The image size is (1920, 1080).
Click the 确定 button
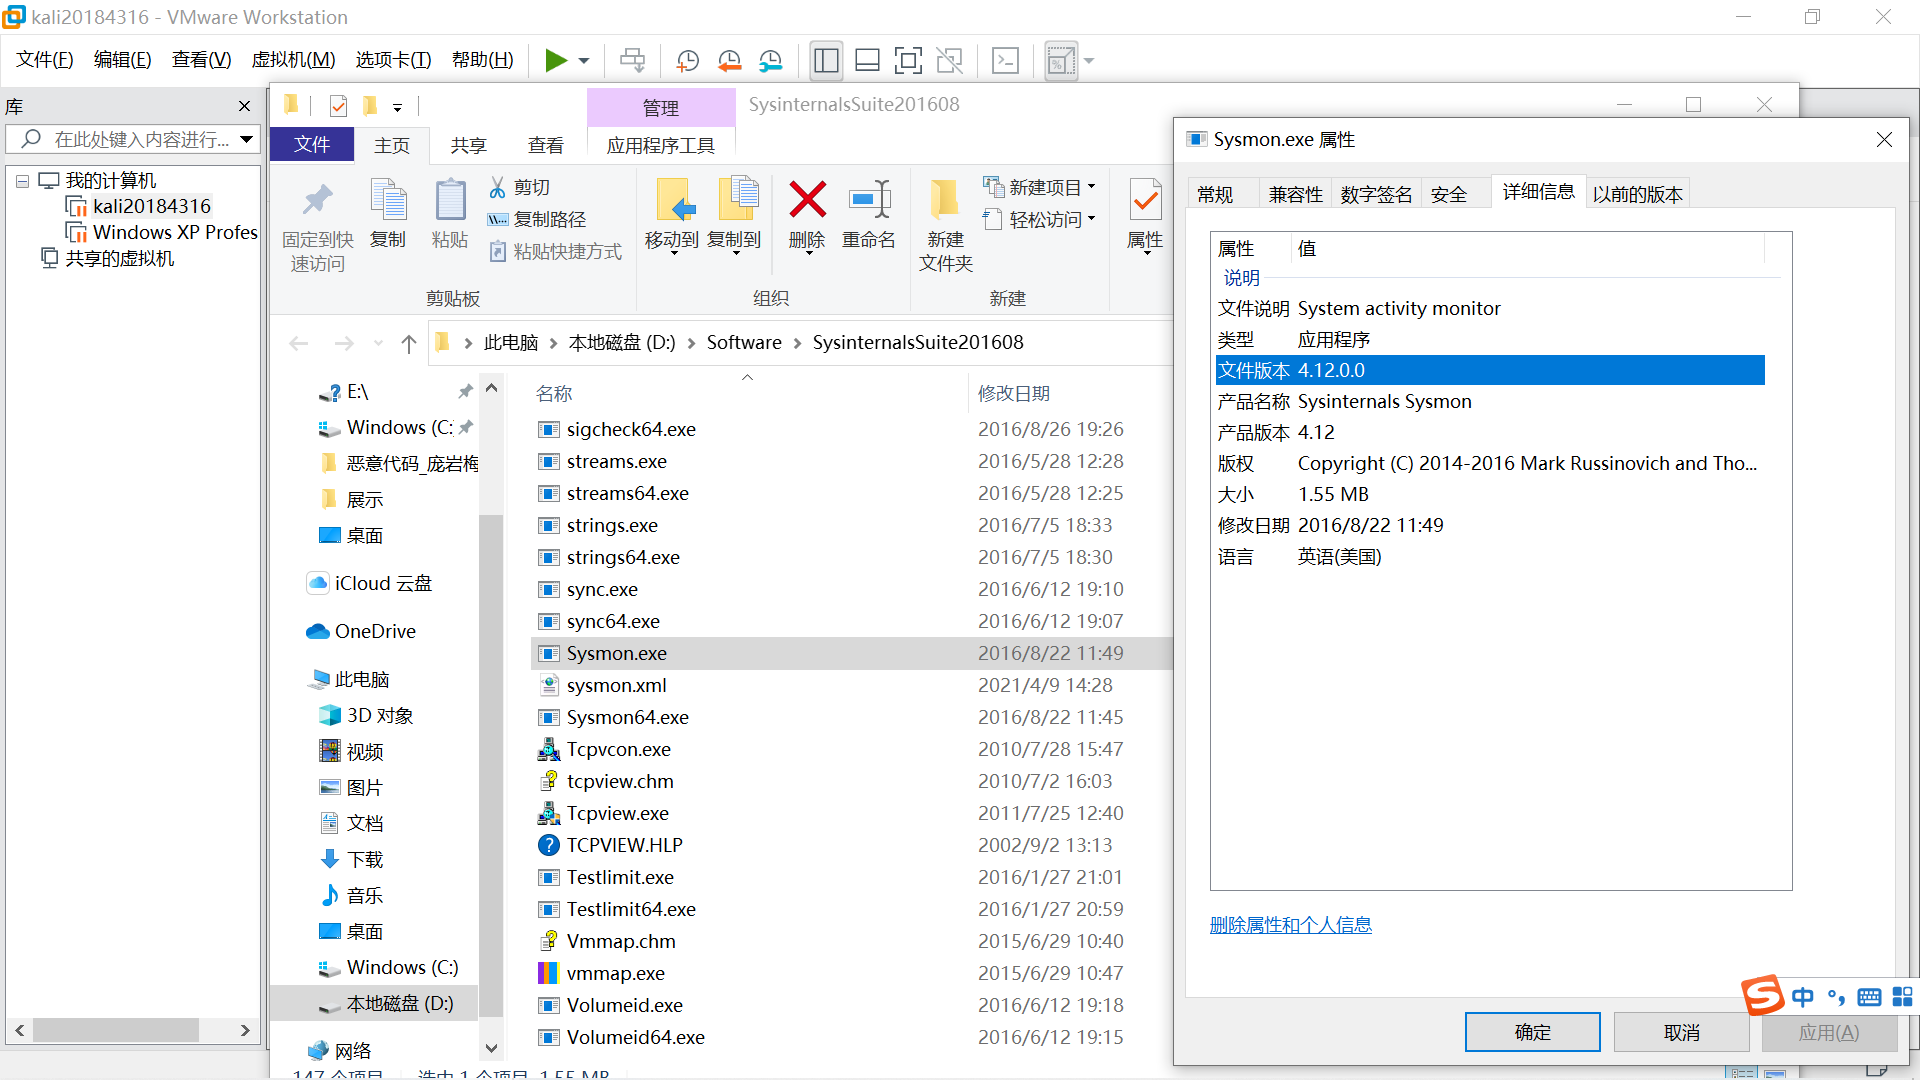(1532, 1032)
